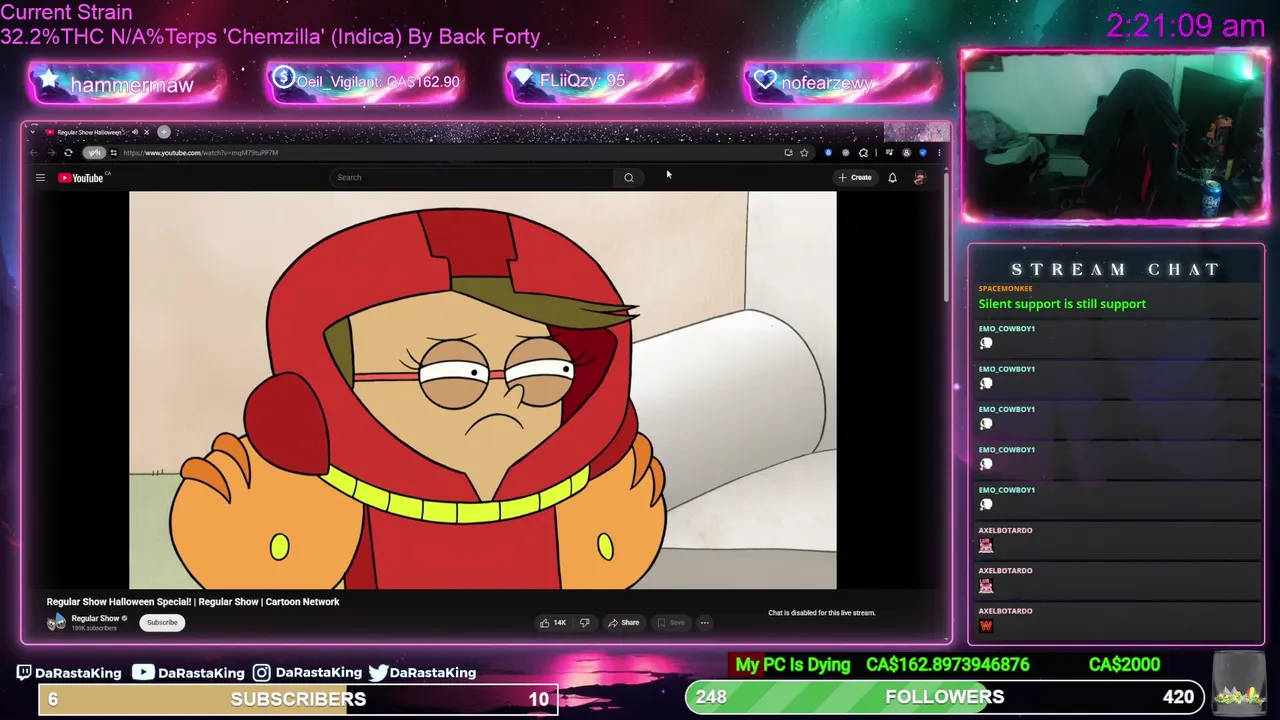Click the Create button on YouTube
Screen dimensions: 1280x720
pyautogui.click(x=855, y=178)
